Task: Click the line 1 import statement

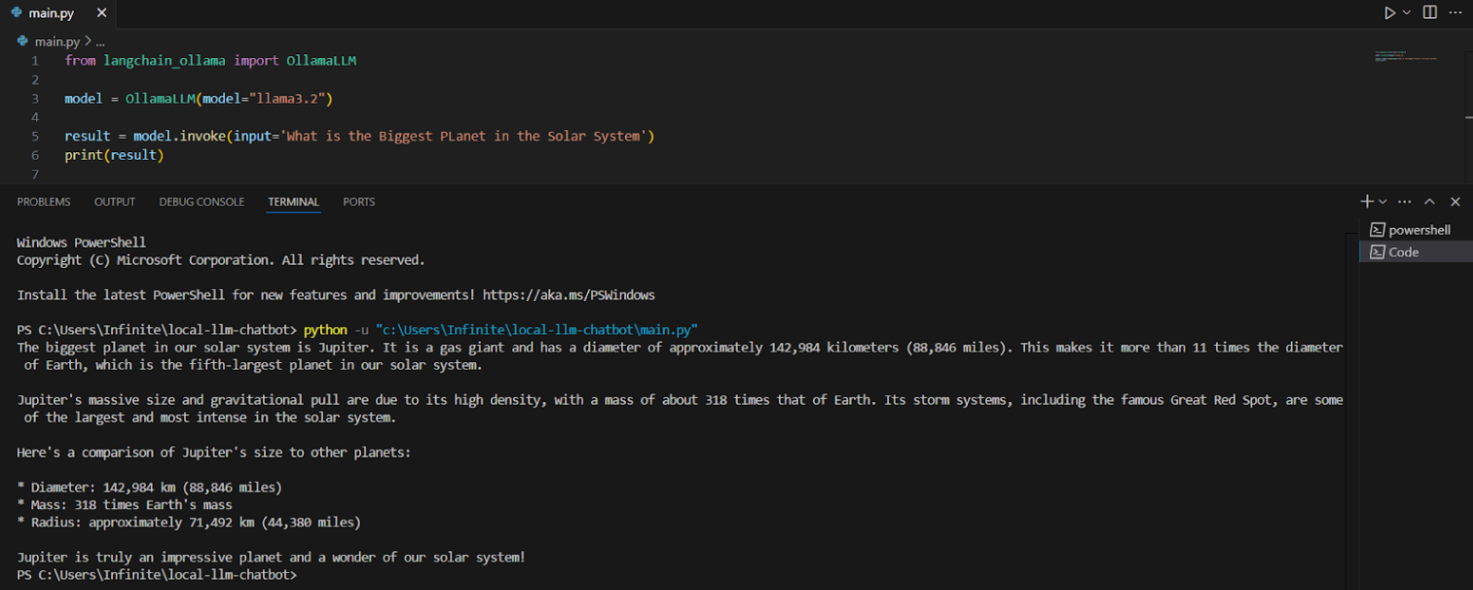Action: (211, 61)
